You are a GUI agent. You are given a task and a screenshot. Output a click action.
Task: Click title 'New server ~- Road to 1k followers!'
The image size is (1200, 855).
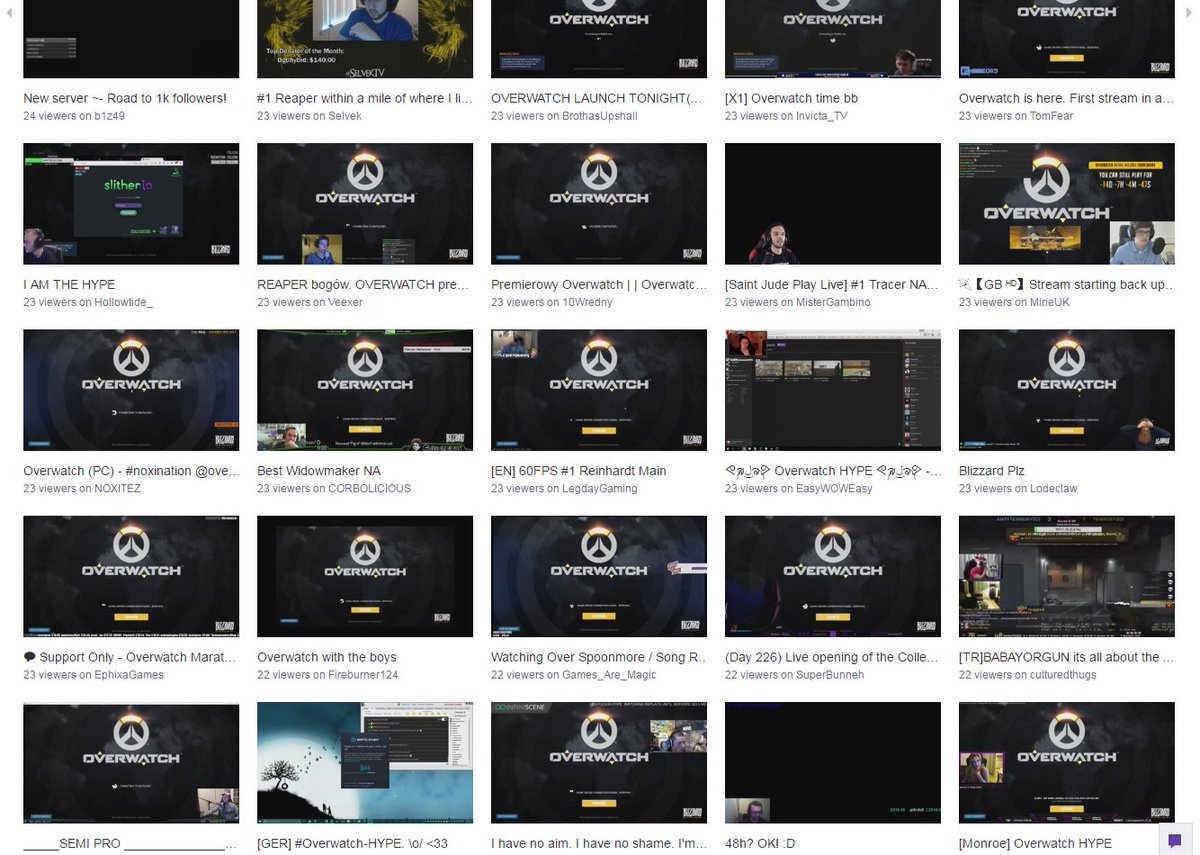[x=125, y=99]
